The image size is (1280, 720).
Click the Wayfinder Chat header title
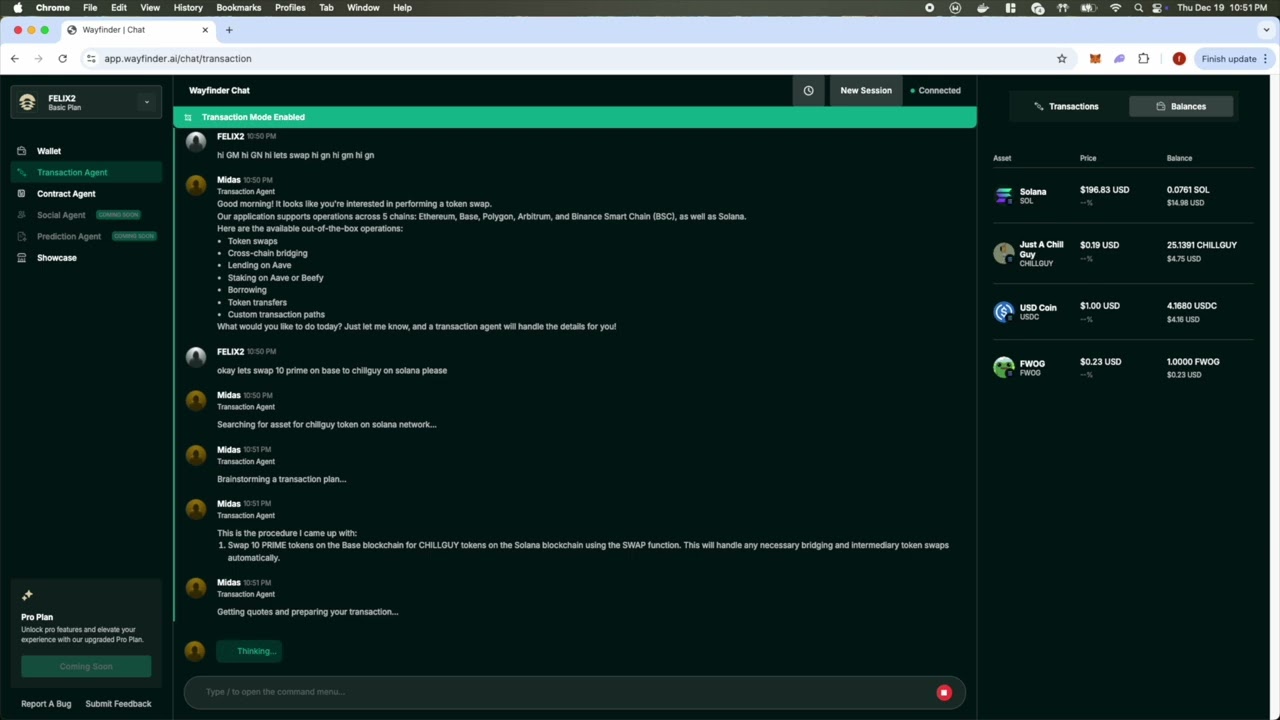click(x=219, y=90)
